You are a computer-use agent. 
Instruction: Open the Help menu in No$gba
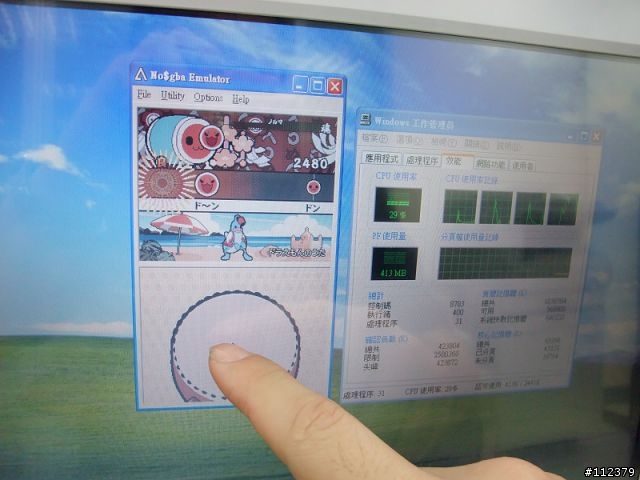pyautogui.click(x=240, y=99)
